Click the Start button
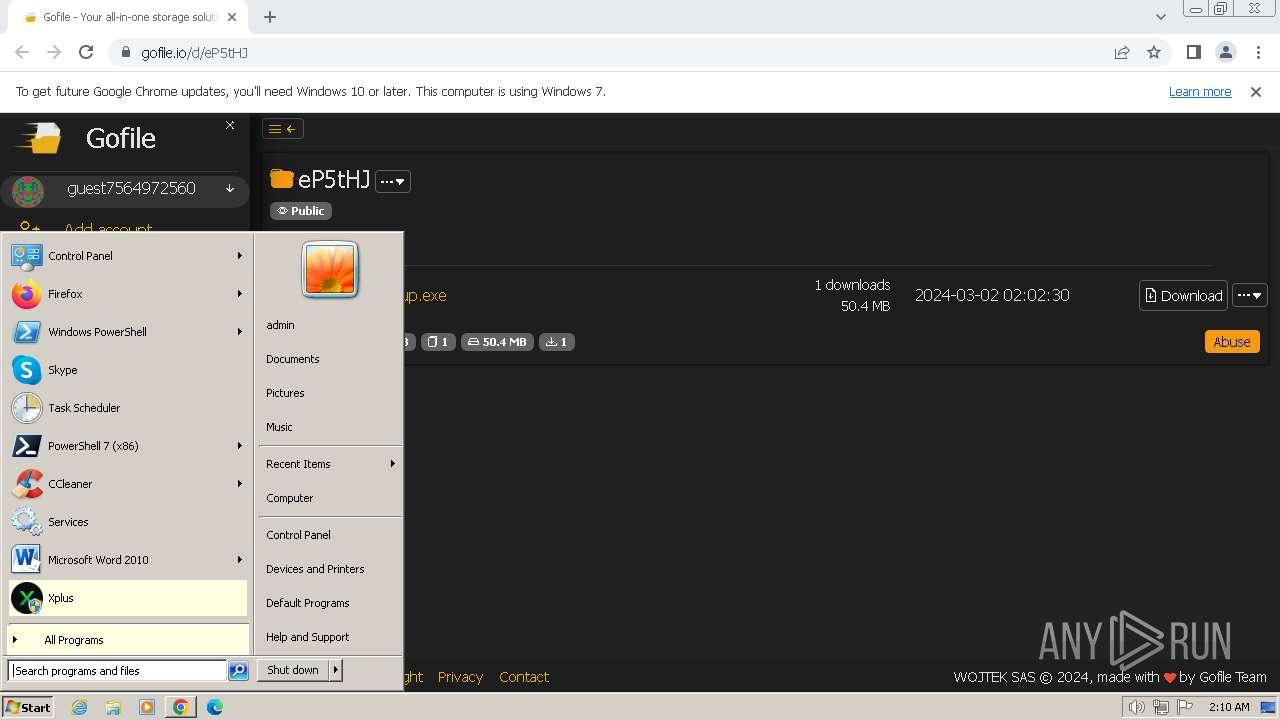The image size is (1280, 720). tap(27, 707)
